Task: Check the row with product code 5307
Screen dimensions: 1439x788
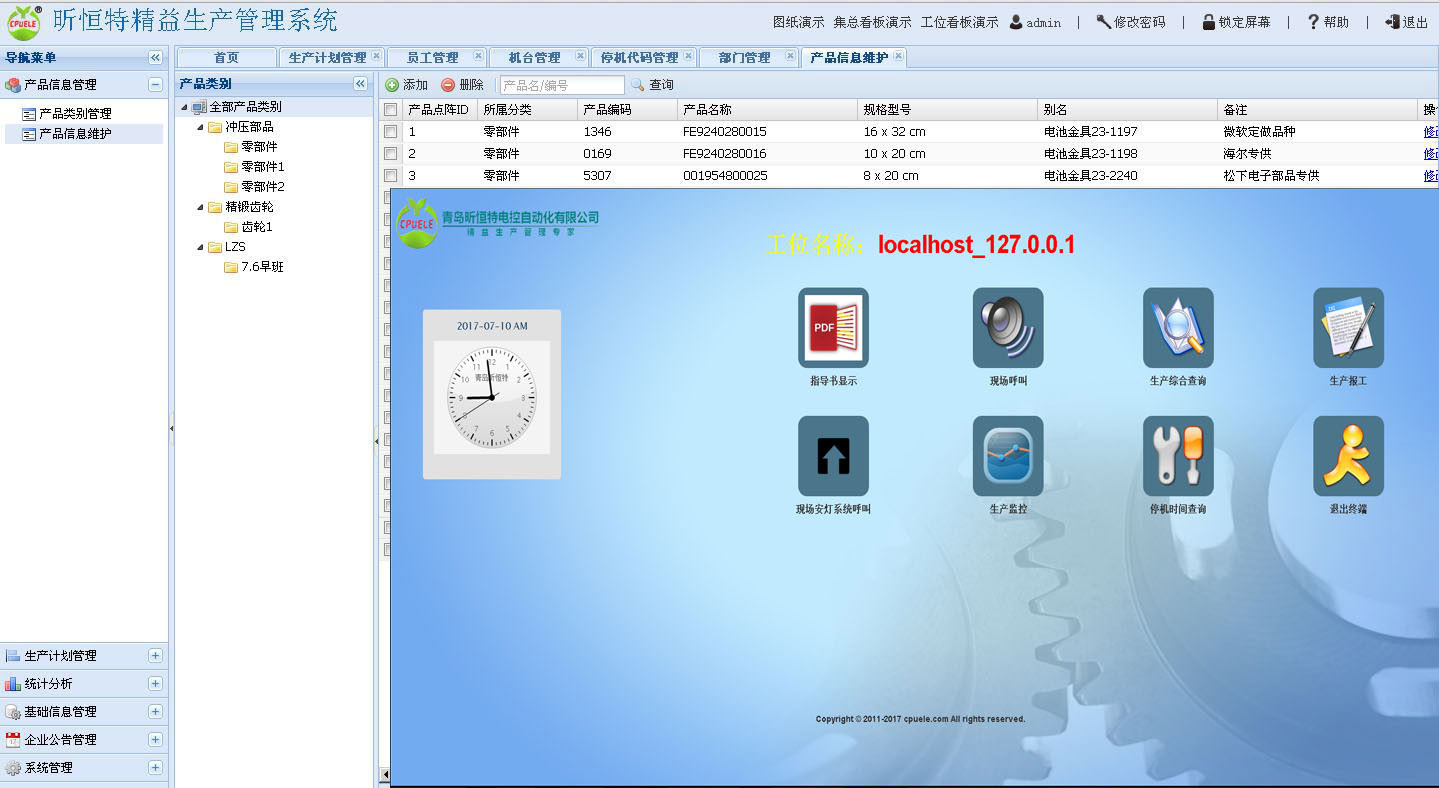Action: (x=391, y=176)
